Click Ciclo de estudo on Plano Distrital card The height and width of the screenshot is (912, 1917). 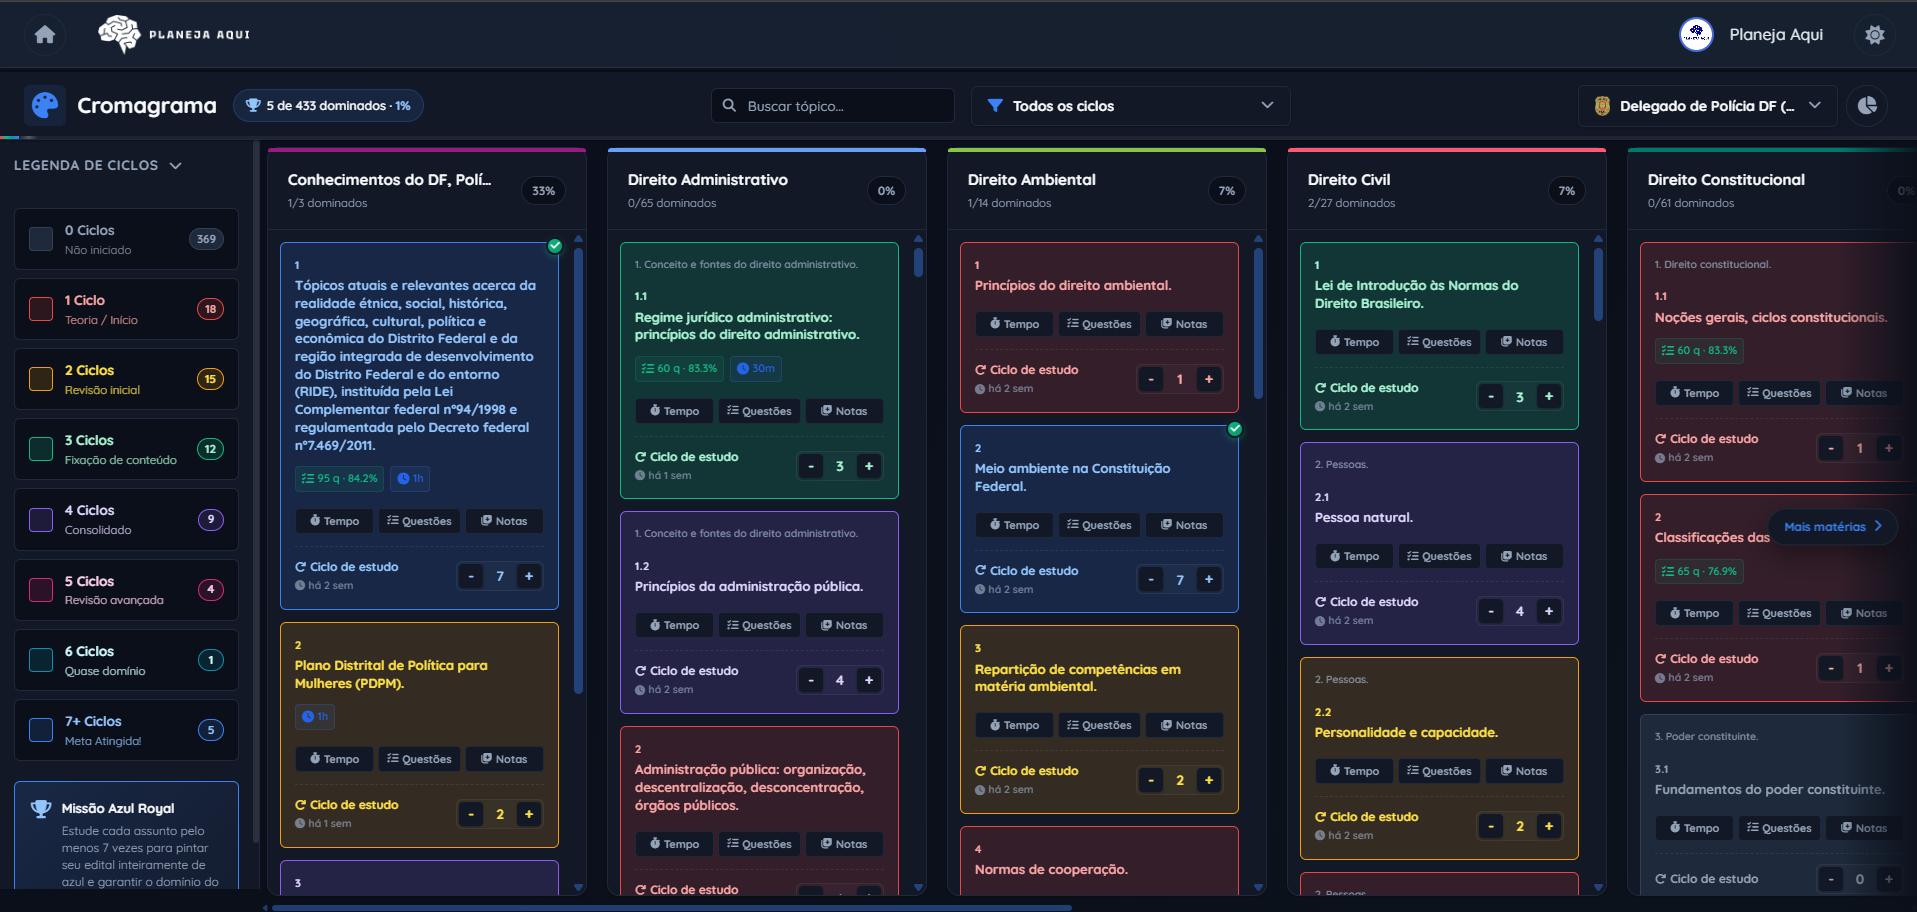coord(347,805)
